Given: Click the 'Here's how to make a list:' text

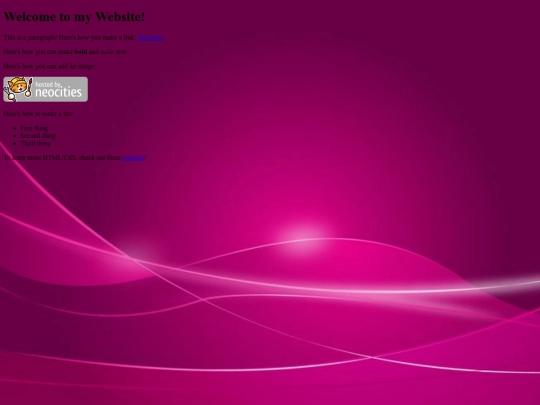Looking at the screenshot, I should [38, 114].
